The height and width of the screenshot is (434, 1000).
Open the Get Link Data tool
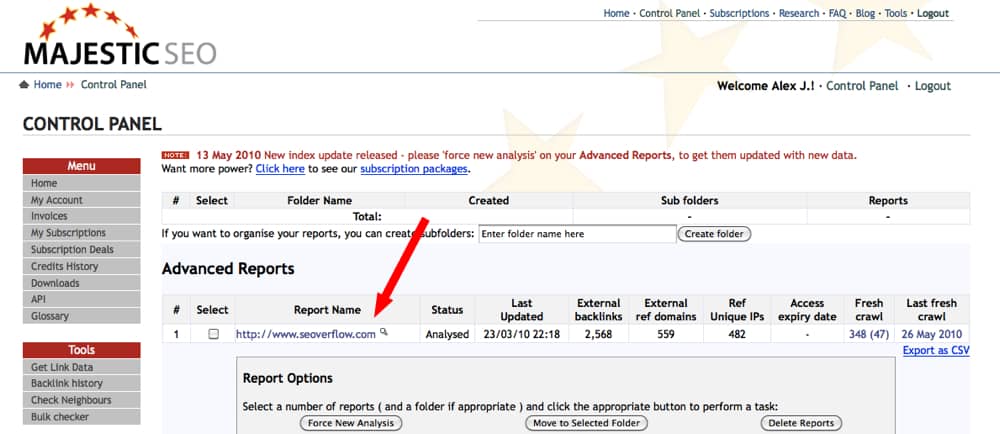[x=82, y=367]
